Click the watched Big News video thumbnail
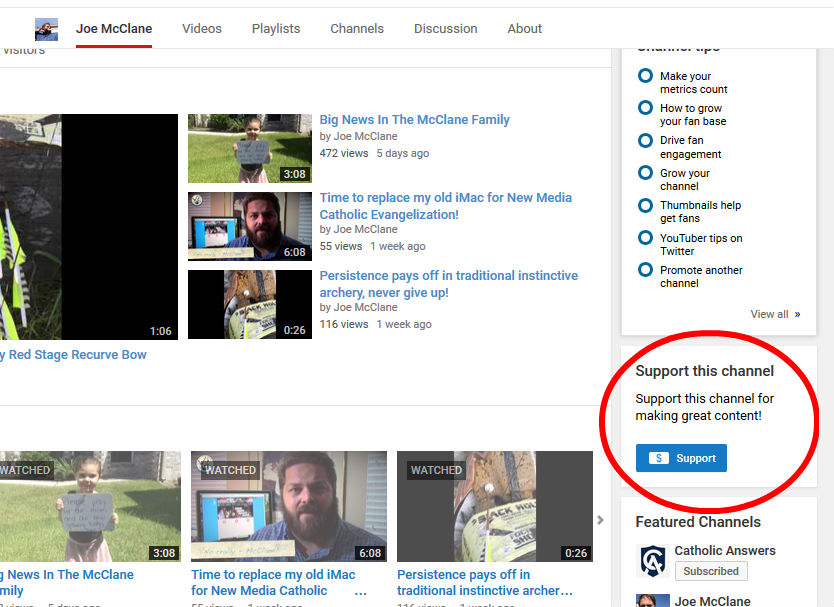834x607 pixels. pyautogui.click(x=91, y=506)
